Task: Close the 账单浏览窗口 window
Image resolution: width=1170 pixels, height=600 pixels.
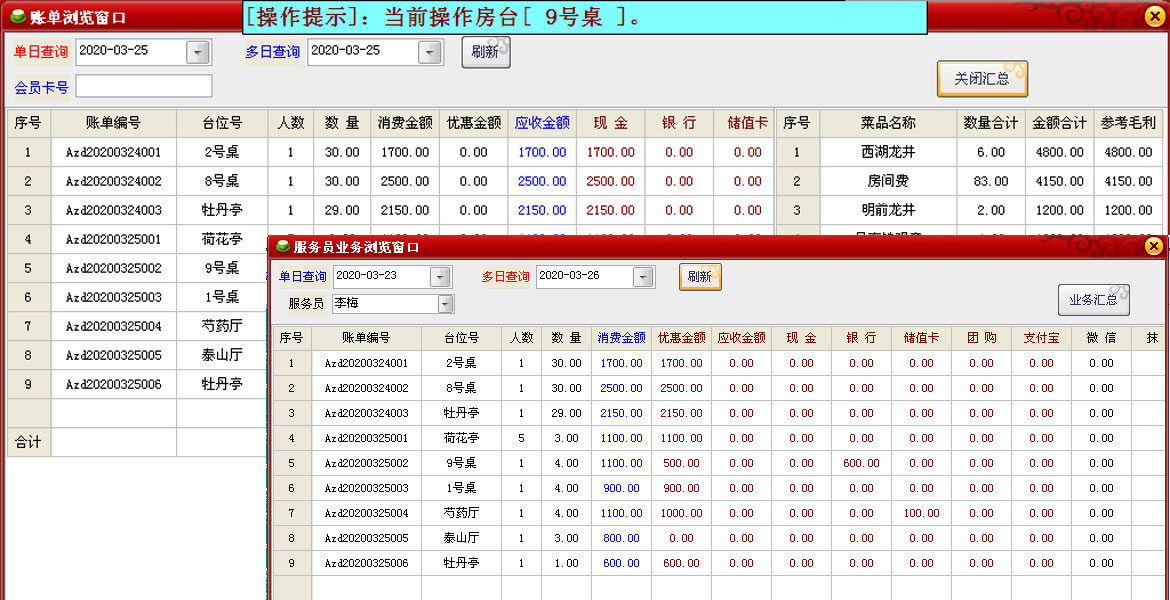Action: coord(1154,16)
